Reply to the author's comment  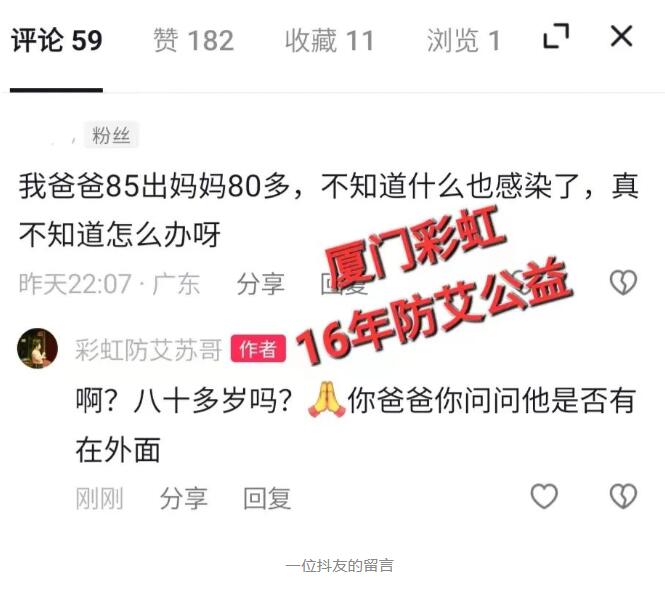[x=267, y=498]
